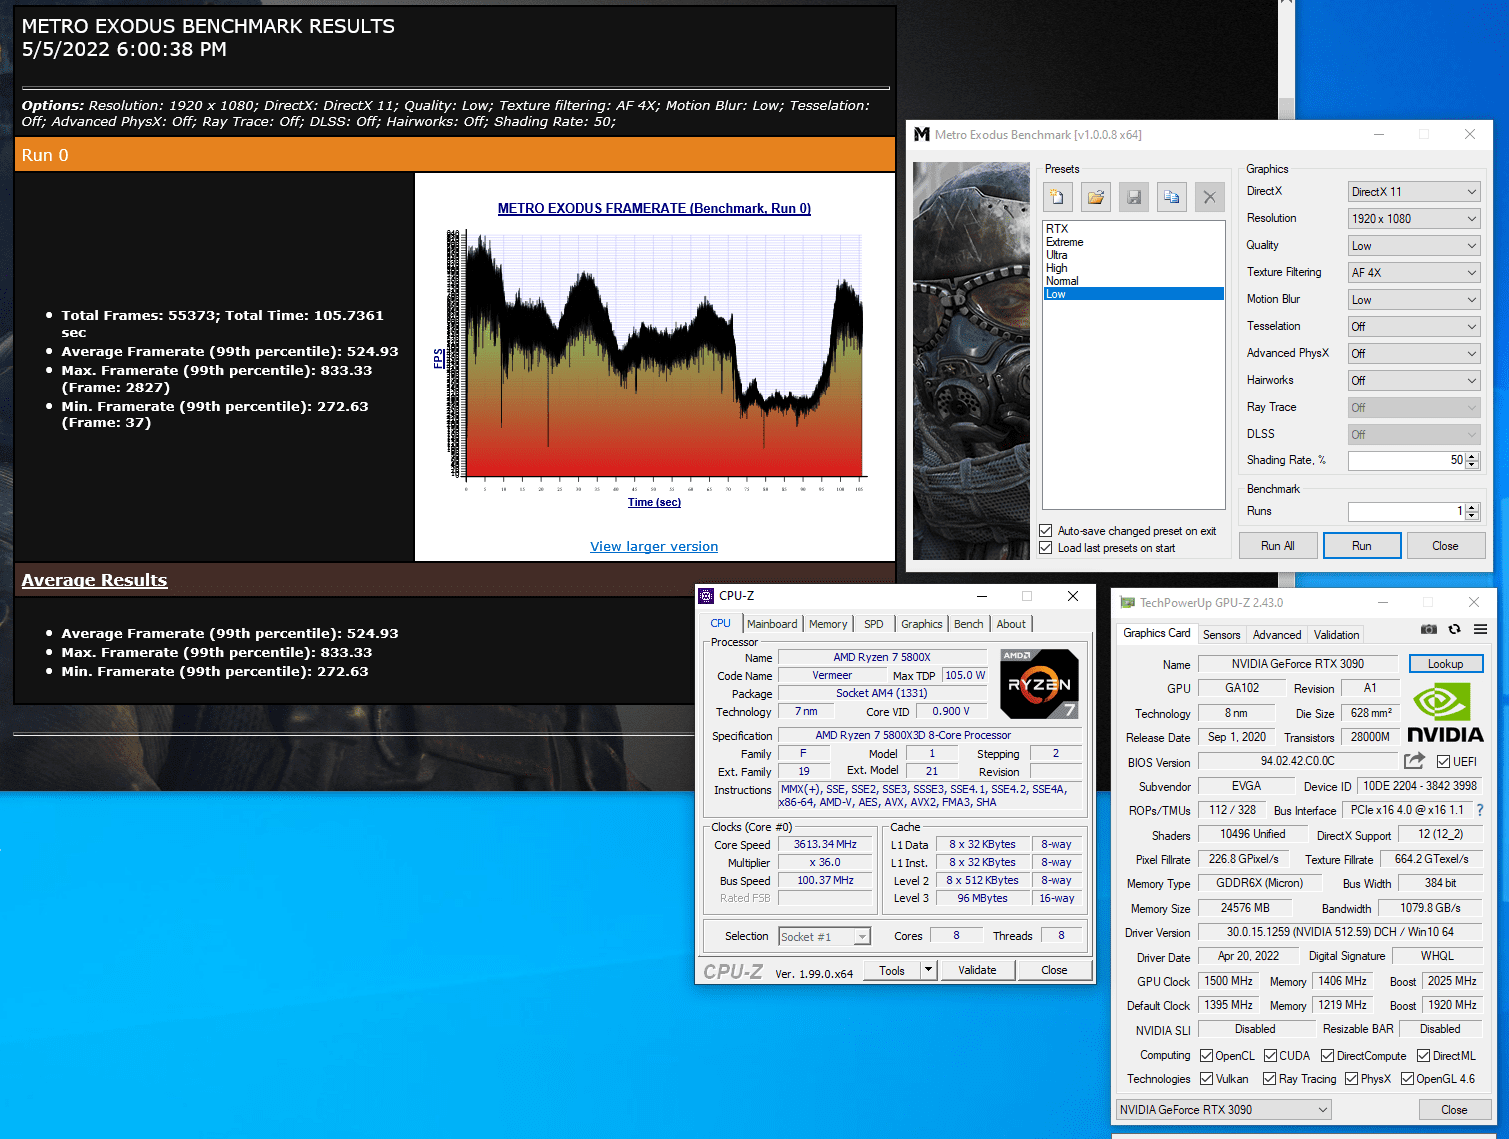Click the new preset icon in Presets toolbar
1509x1139 pixels.
1058,197
